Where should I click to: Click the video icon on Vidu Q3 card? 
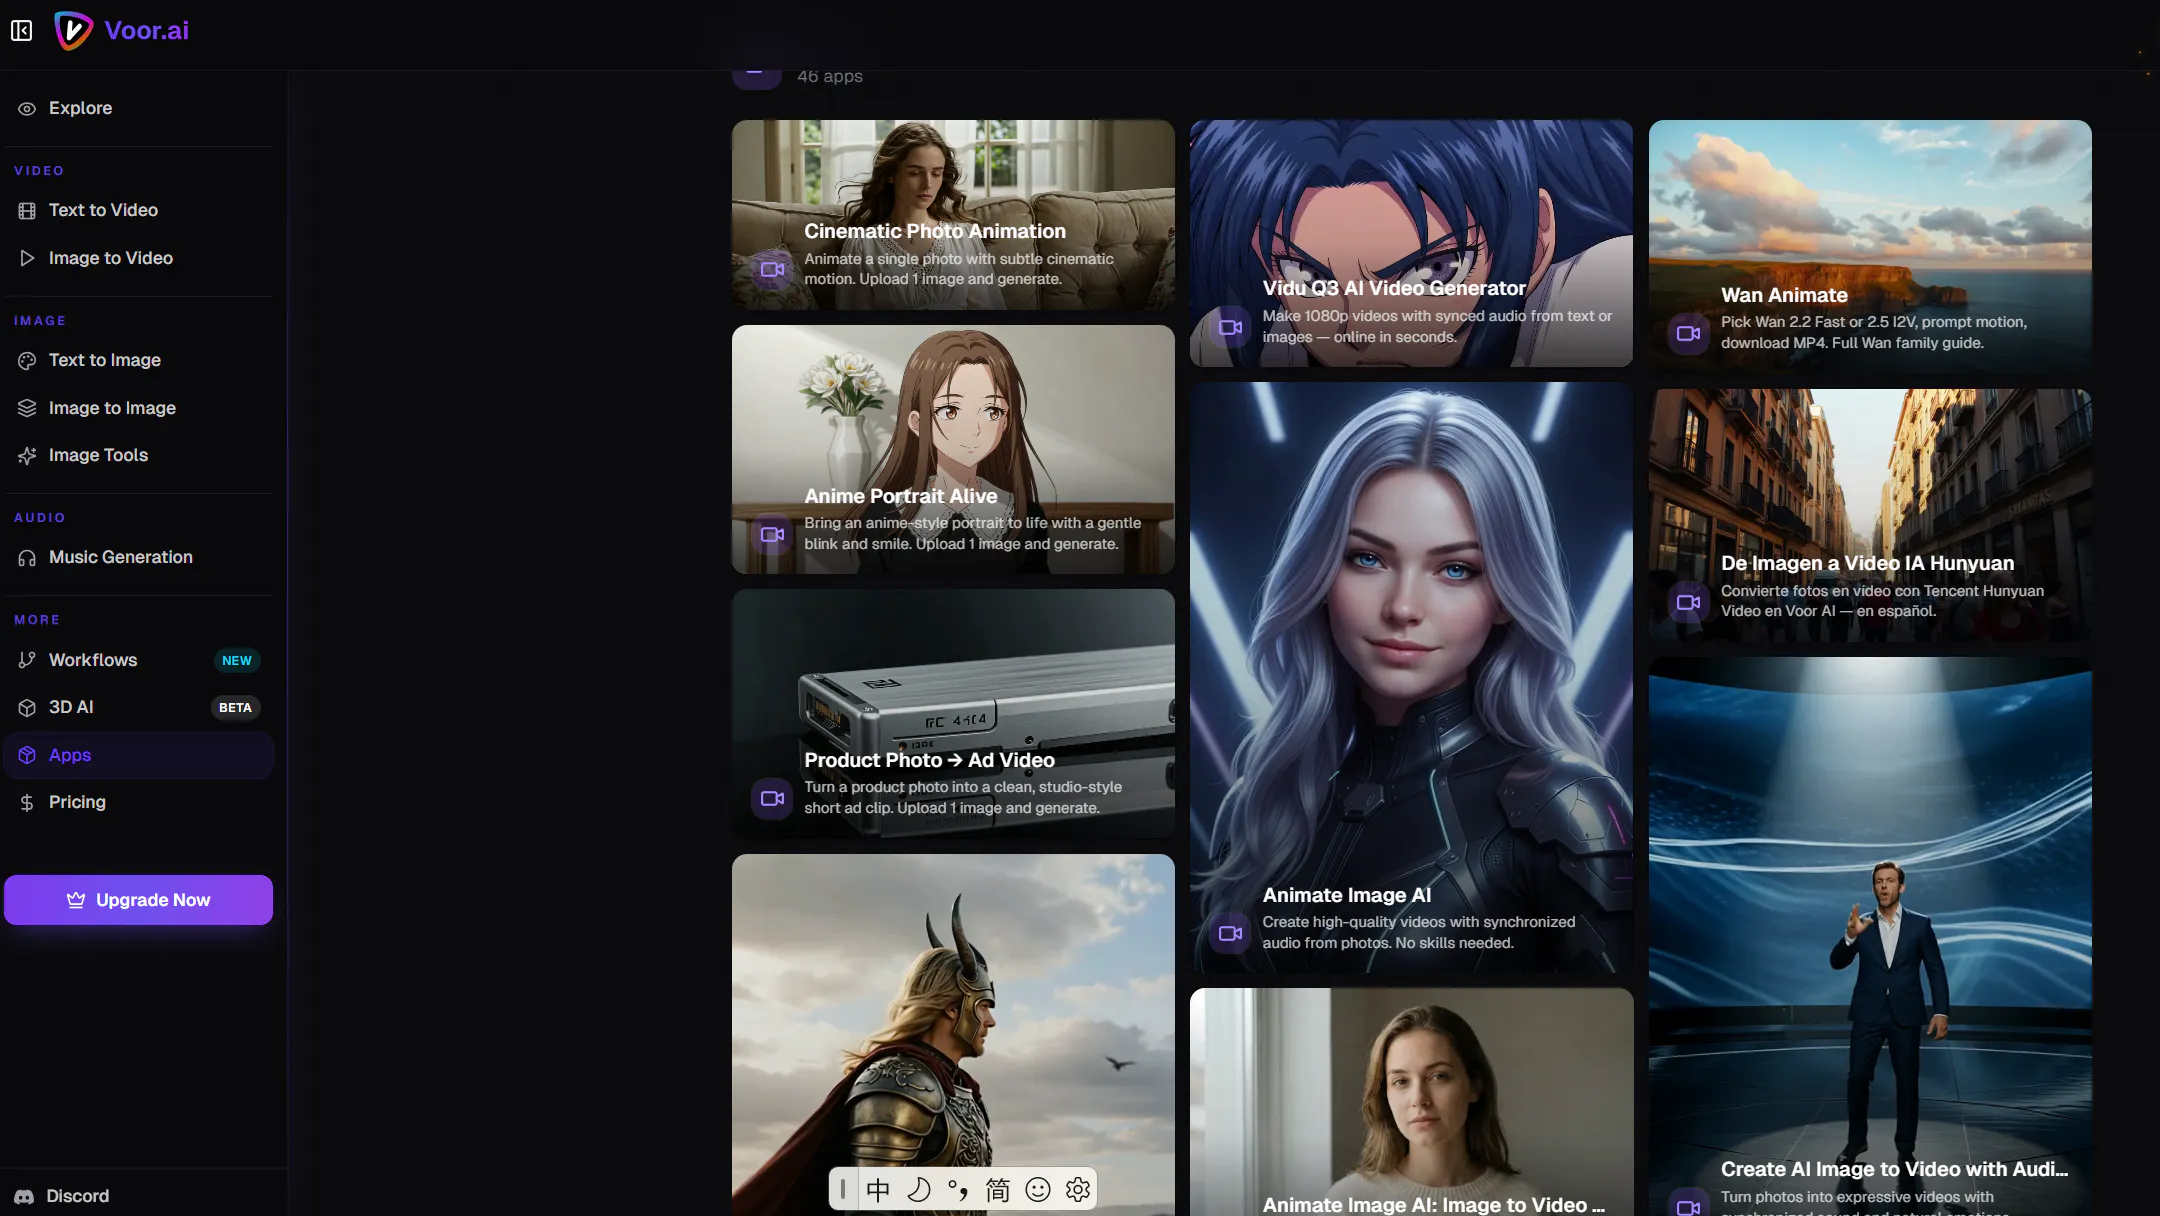tap(1230, 327)
